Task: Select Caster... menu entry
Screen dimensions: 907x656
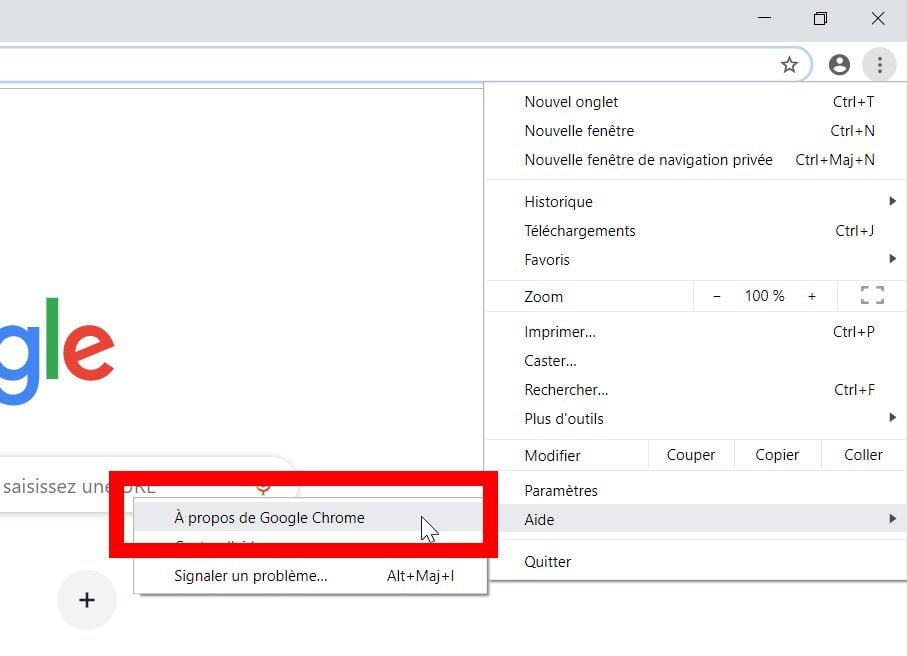Action: (x=695, y=361)
